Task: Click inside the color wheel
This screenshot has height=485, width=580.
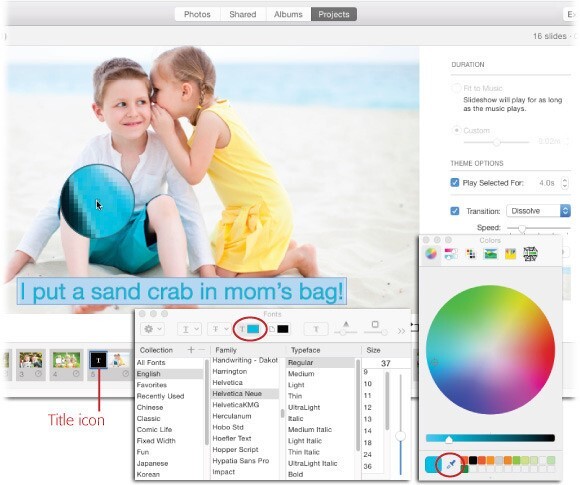Action: pyautogui.click(x=490, y=350)
